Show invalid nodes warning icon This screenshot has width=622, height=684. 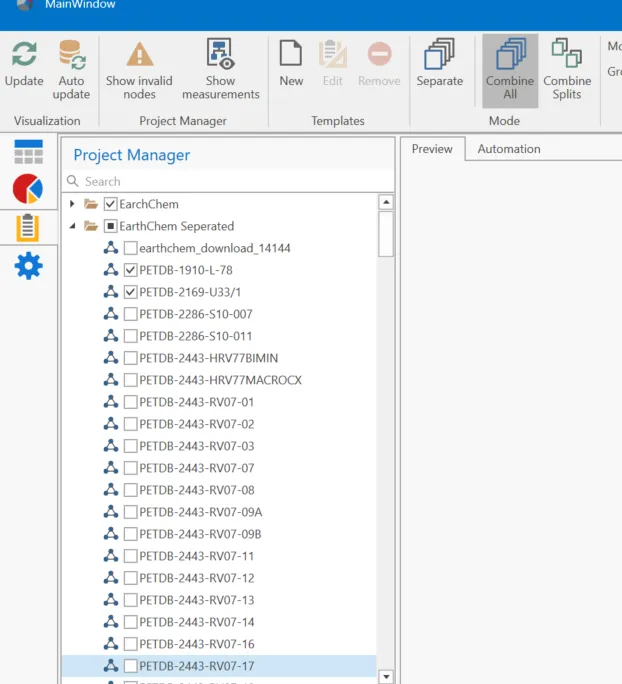point(140,55)
